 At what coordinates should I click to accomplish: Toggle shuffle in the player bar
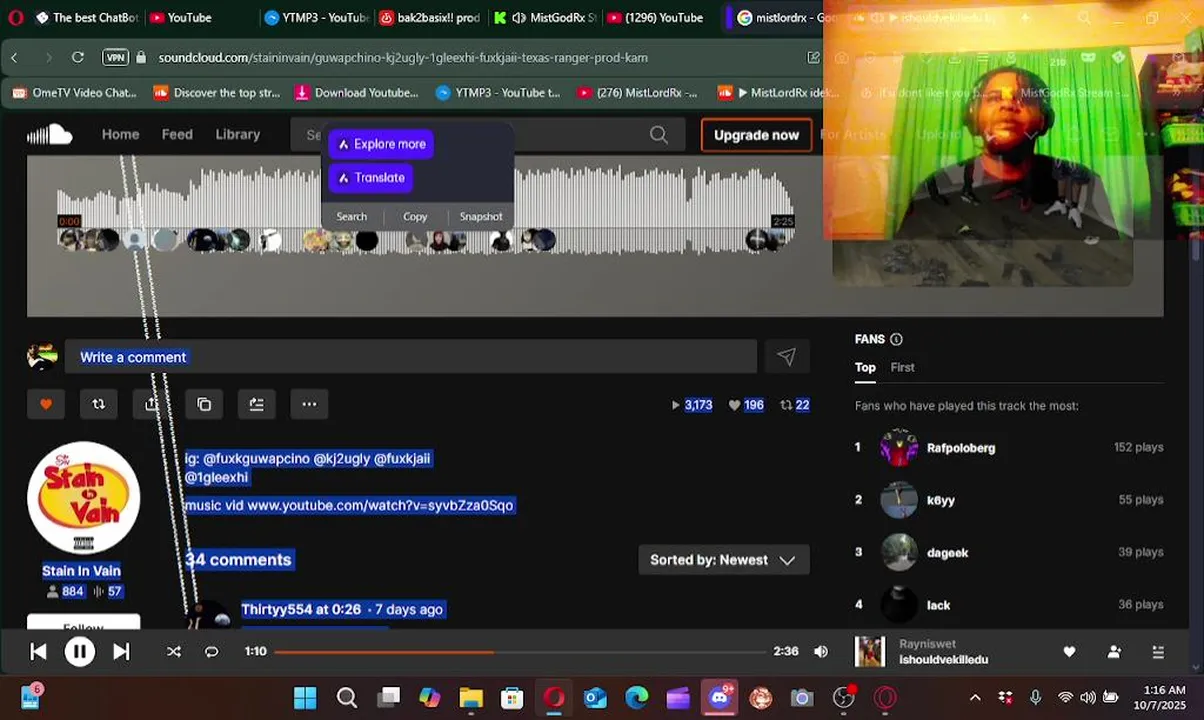pos(173,652)
